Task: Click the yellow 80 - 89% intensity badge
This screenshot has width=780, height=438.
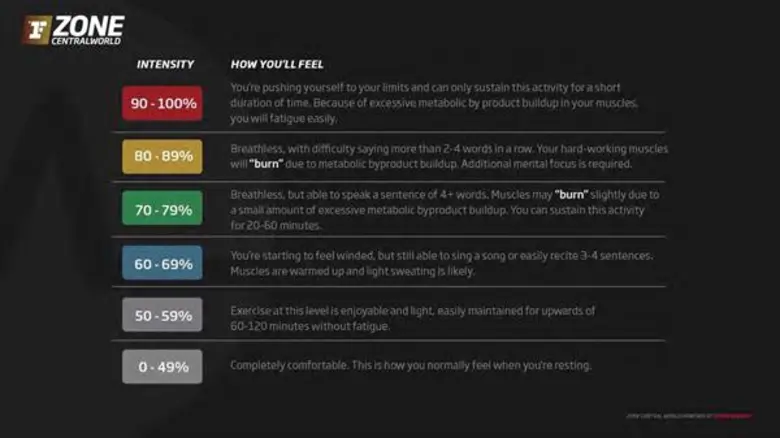Action: pos(162,157)
